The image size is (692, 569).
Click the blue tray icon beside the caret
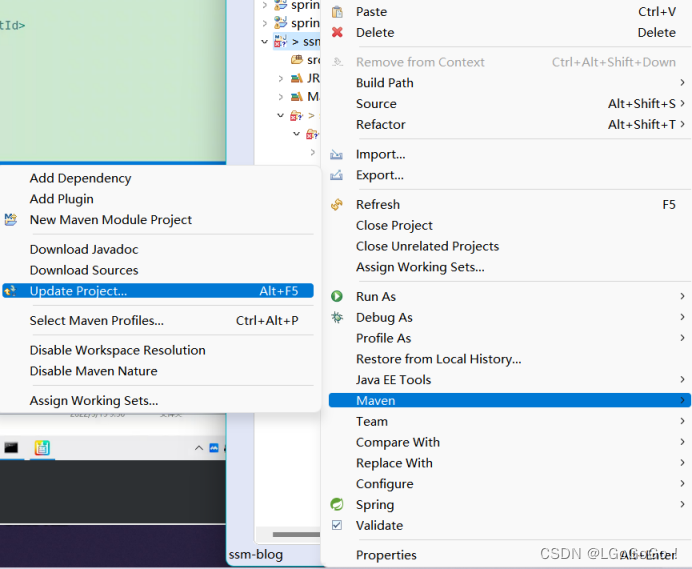click(x=214, y=448)
